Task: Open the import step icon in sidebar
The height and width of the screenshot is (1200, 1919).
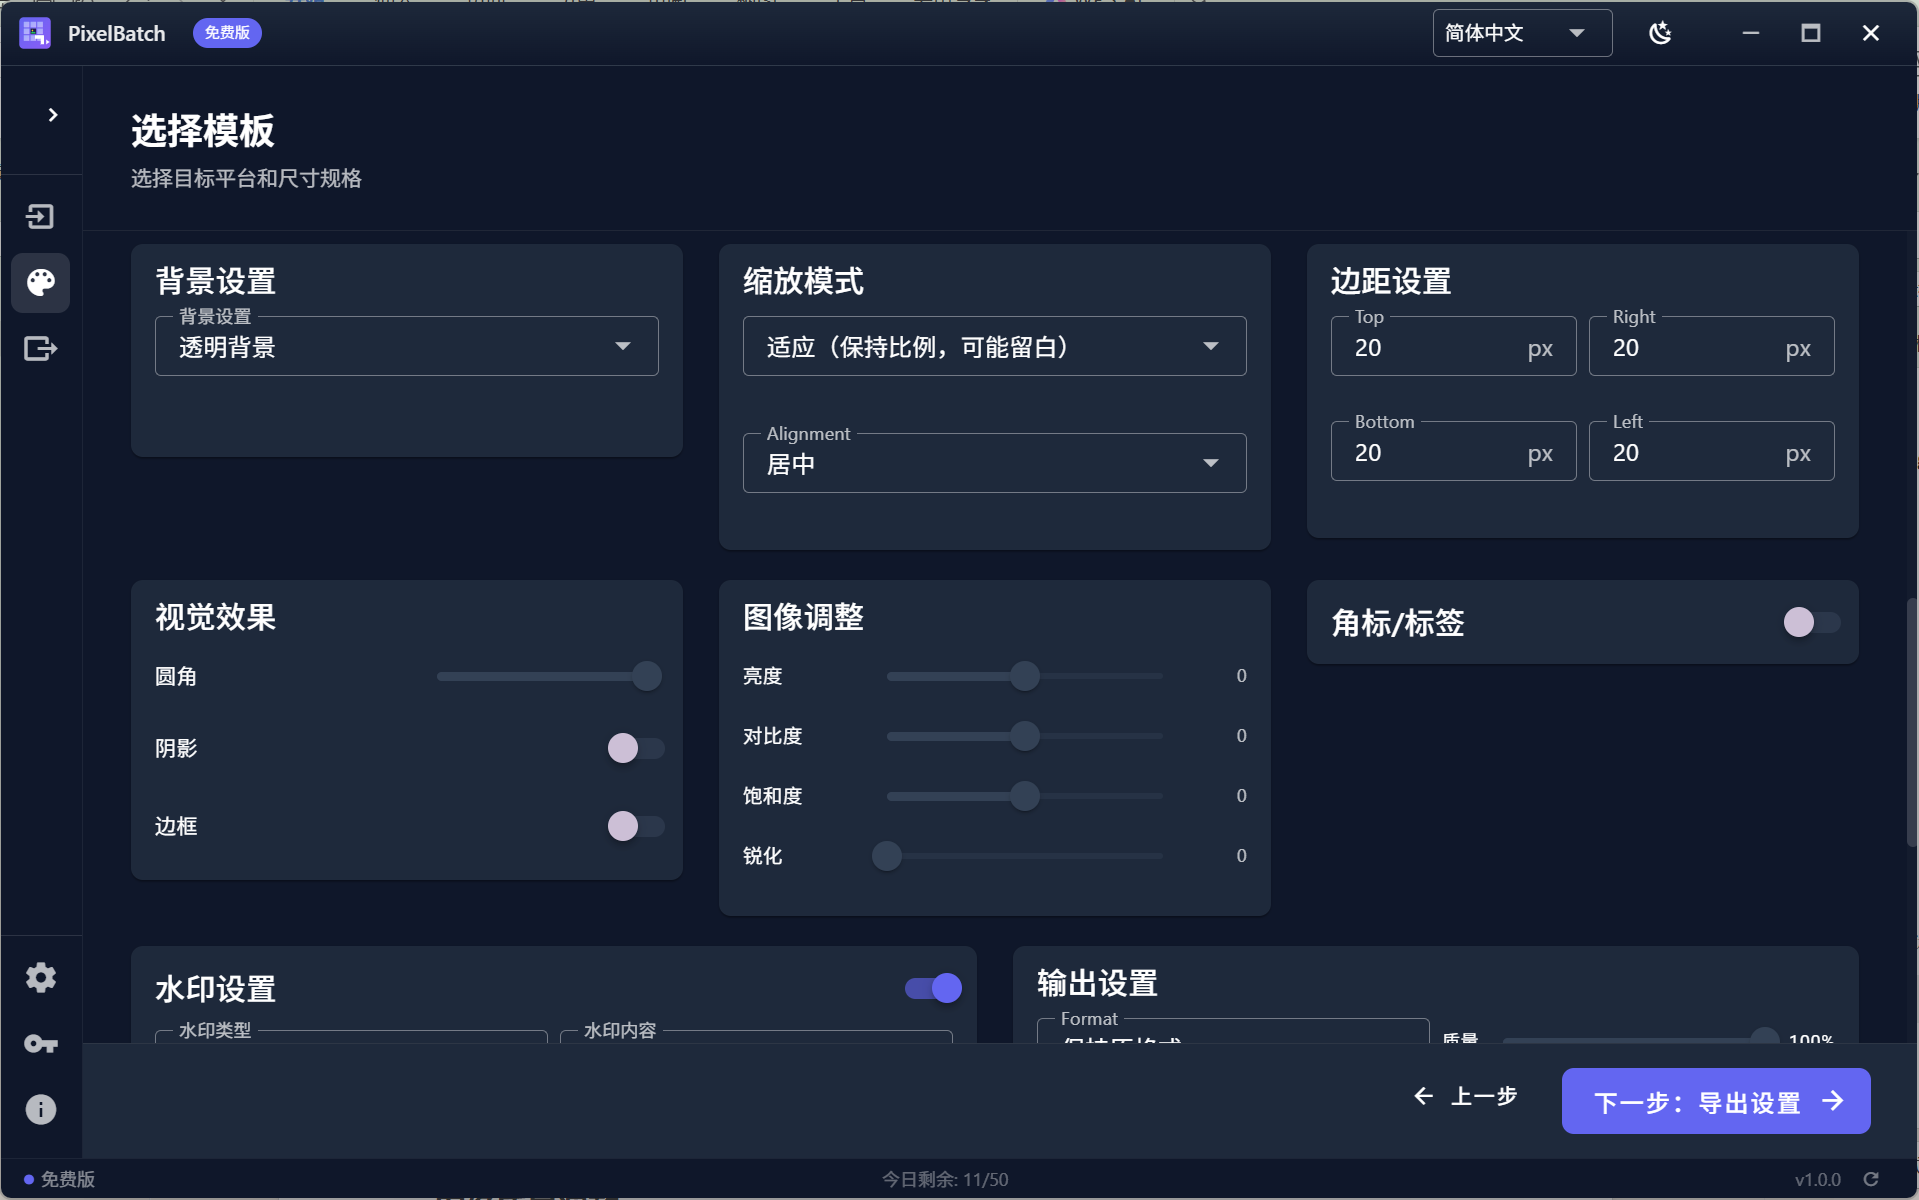Action: [40, 217]
